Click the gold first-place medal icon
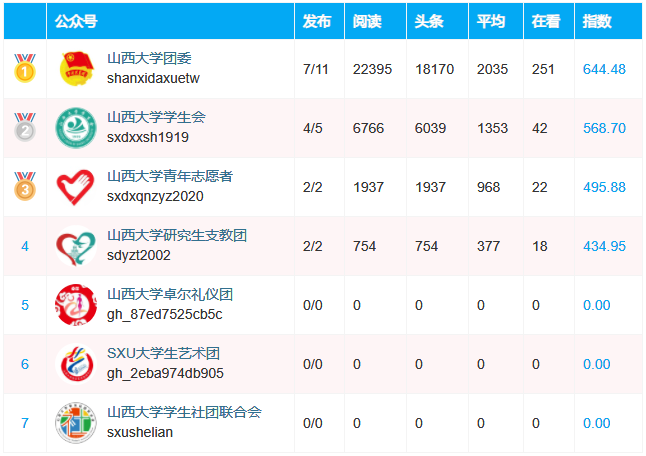 25,68
